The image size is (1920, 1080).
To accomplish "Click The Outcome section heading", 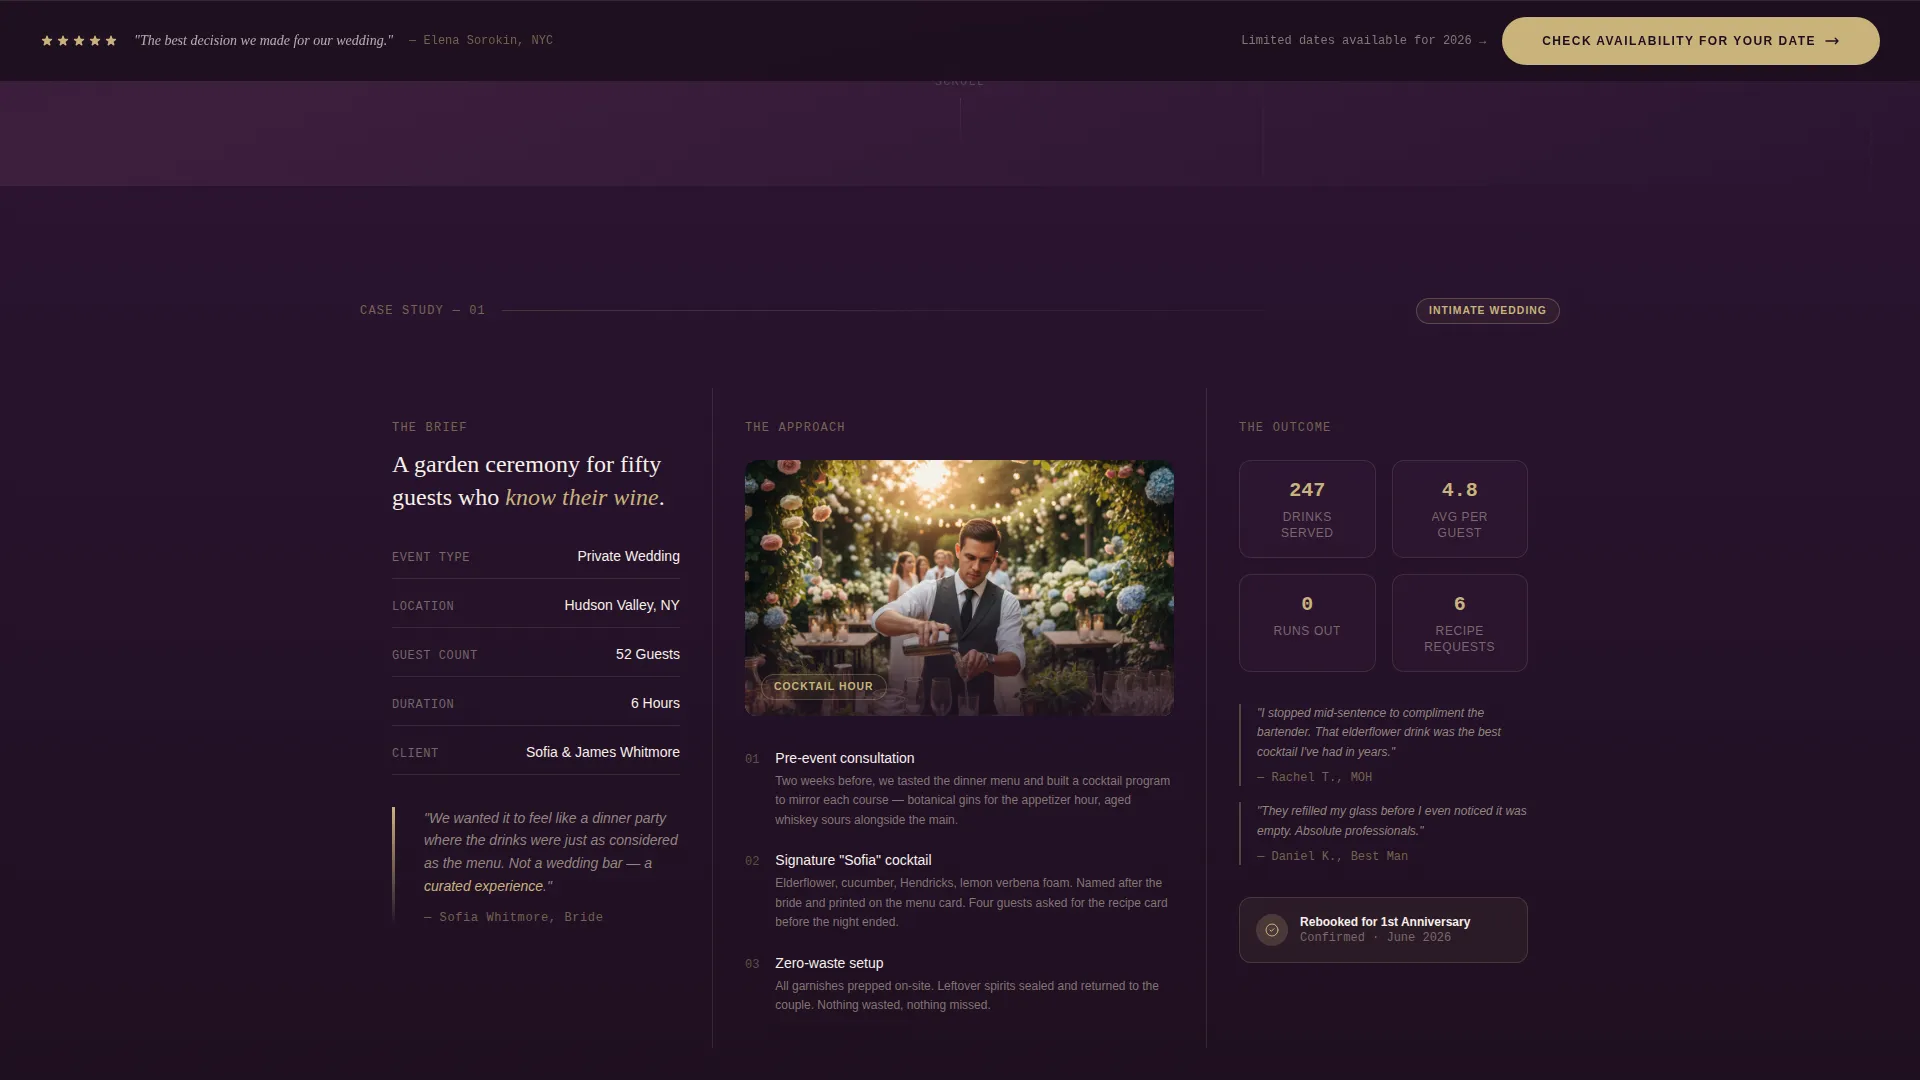I will tap(1284, 428).
